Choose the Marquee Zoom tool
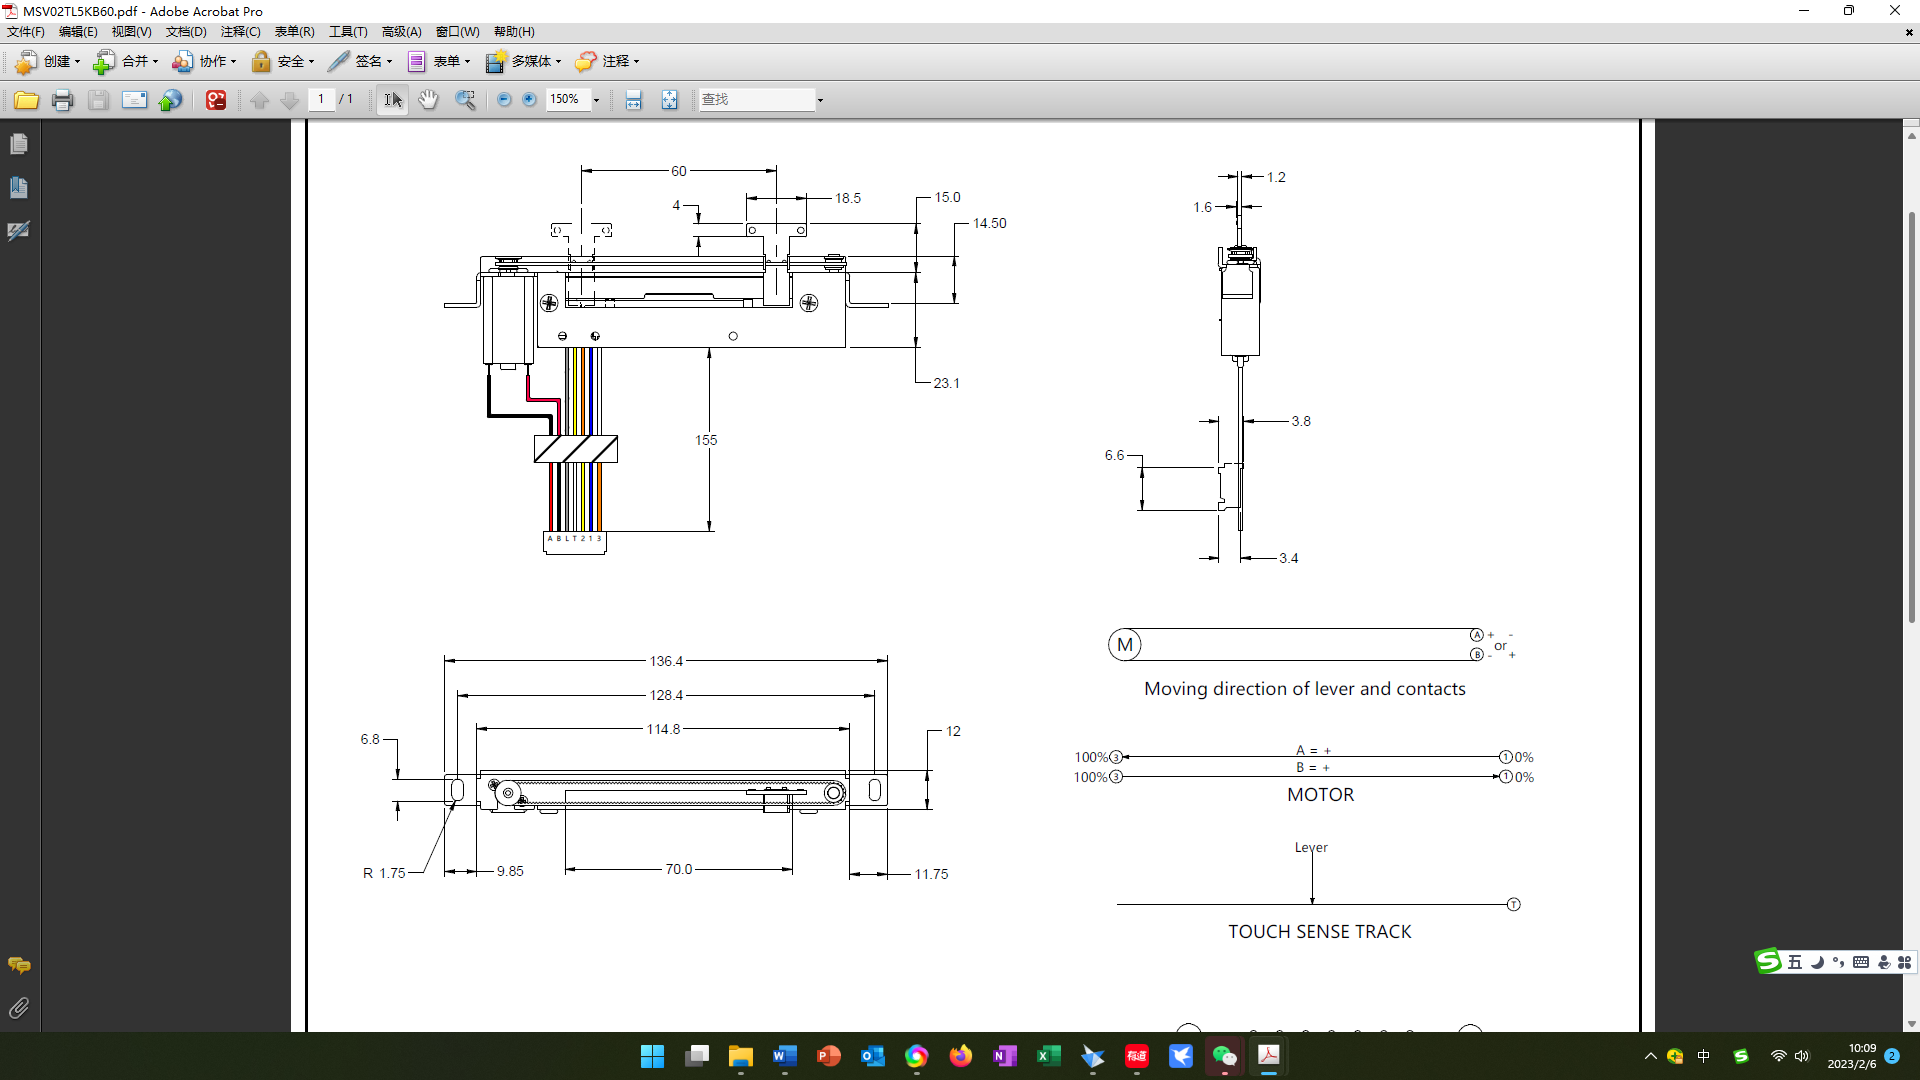1920x1080 pixels. click(x=465, y=100)
